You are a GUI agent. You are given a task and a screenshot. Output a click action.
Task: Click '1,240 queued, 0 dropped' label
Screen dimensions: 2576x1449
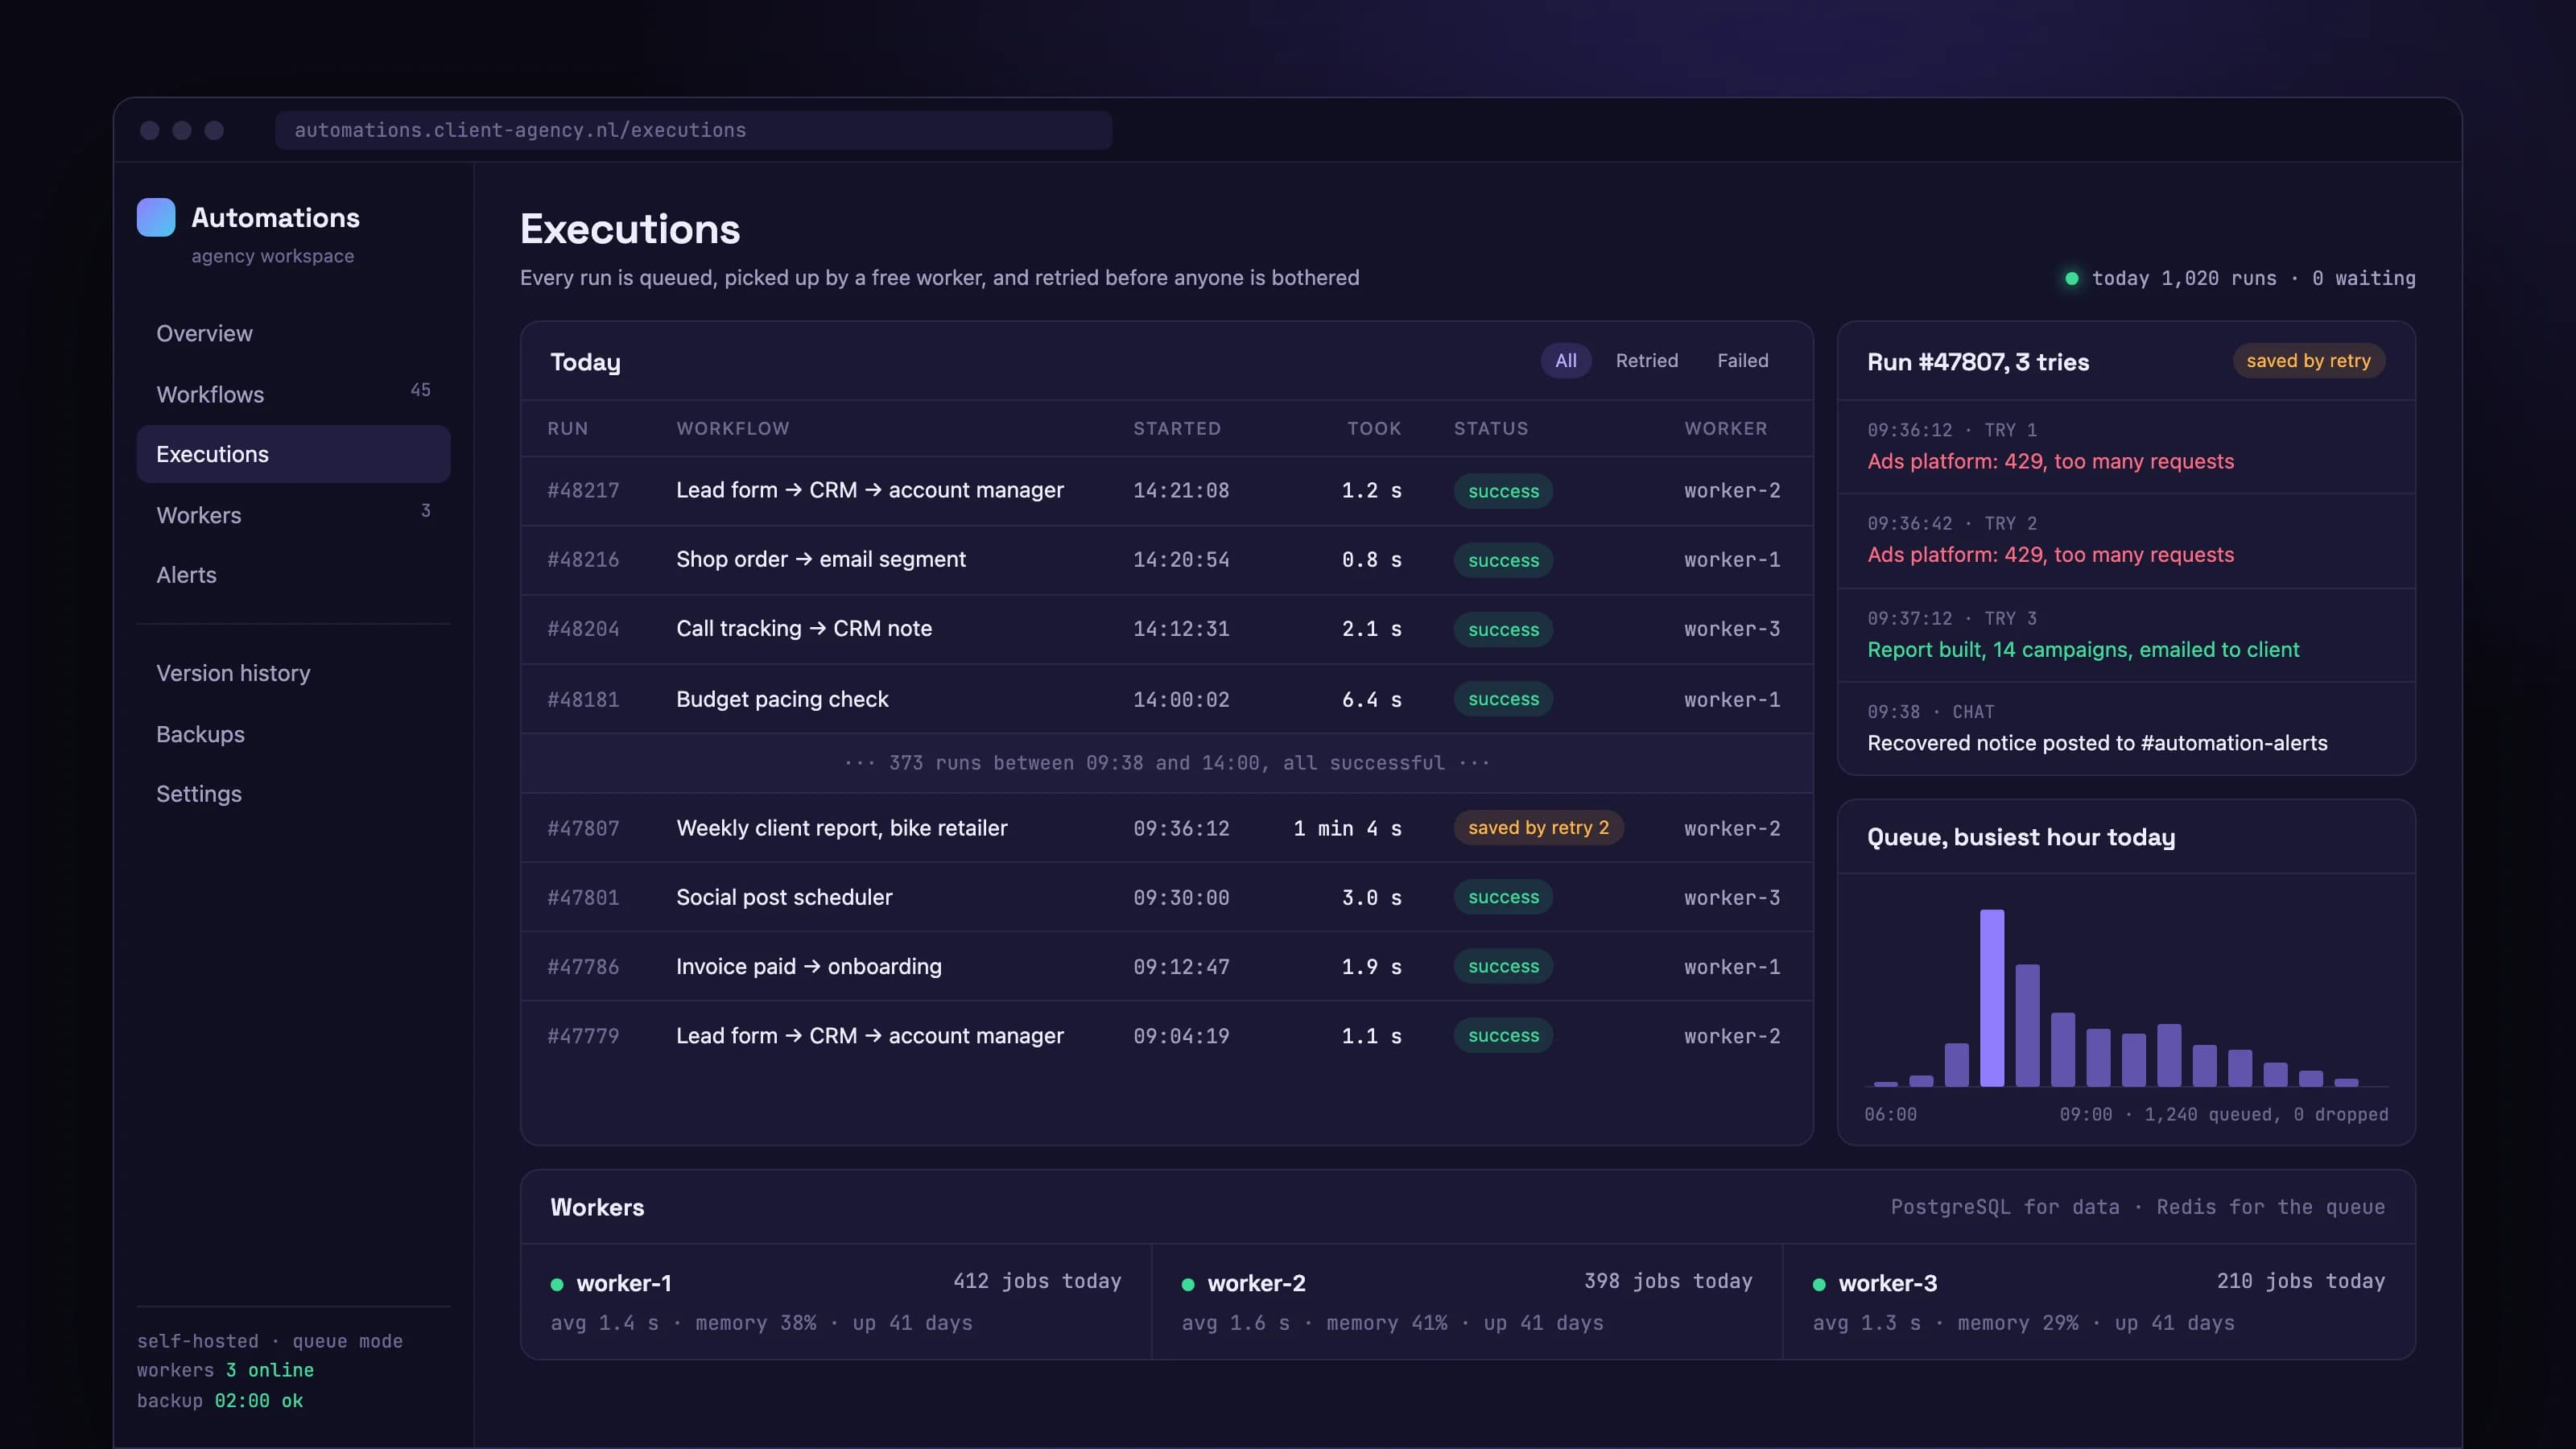[x=2266, y=1114]
